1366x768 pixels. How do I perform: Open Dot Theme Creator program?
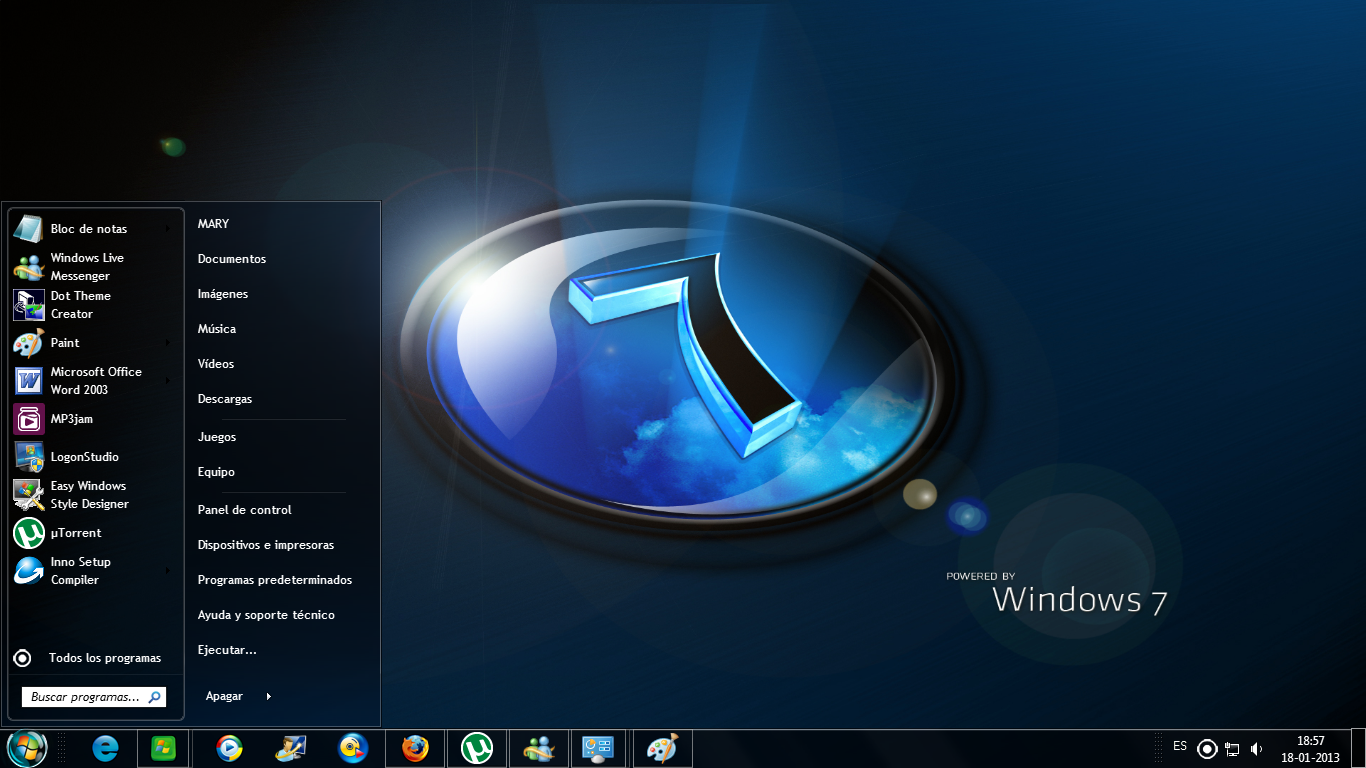pyautogui.click(x=95, y=305)
